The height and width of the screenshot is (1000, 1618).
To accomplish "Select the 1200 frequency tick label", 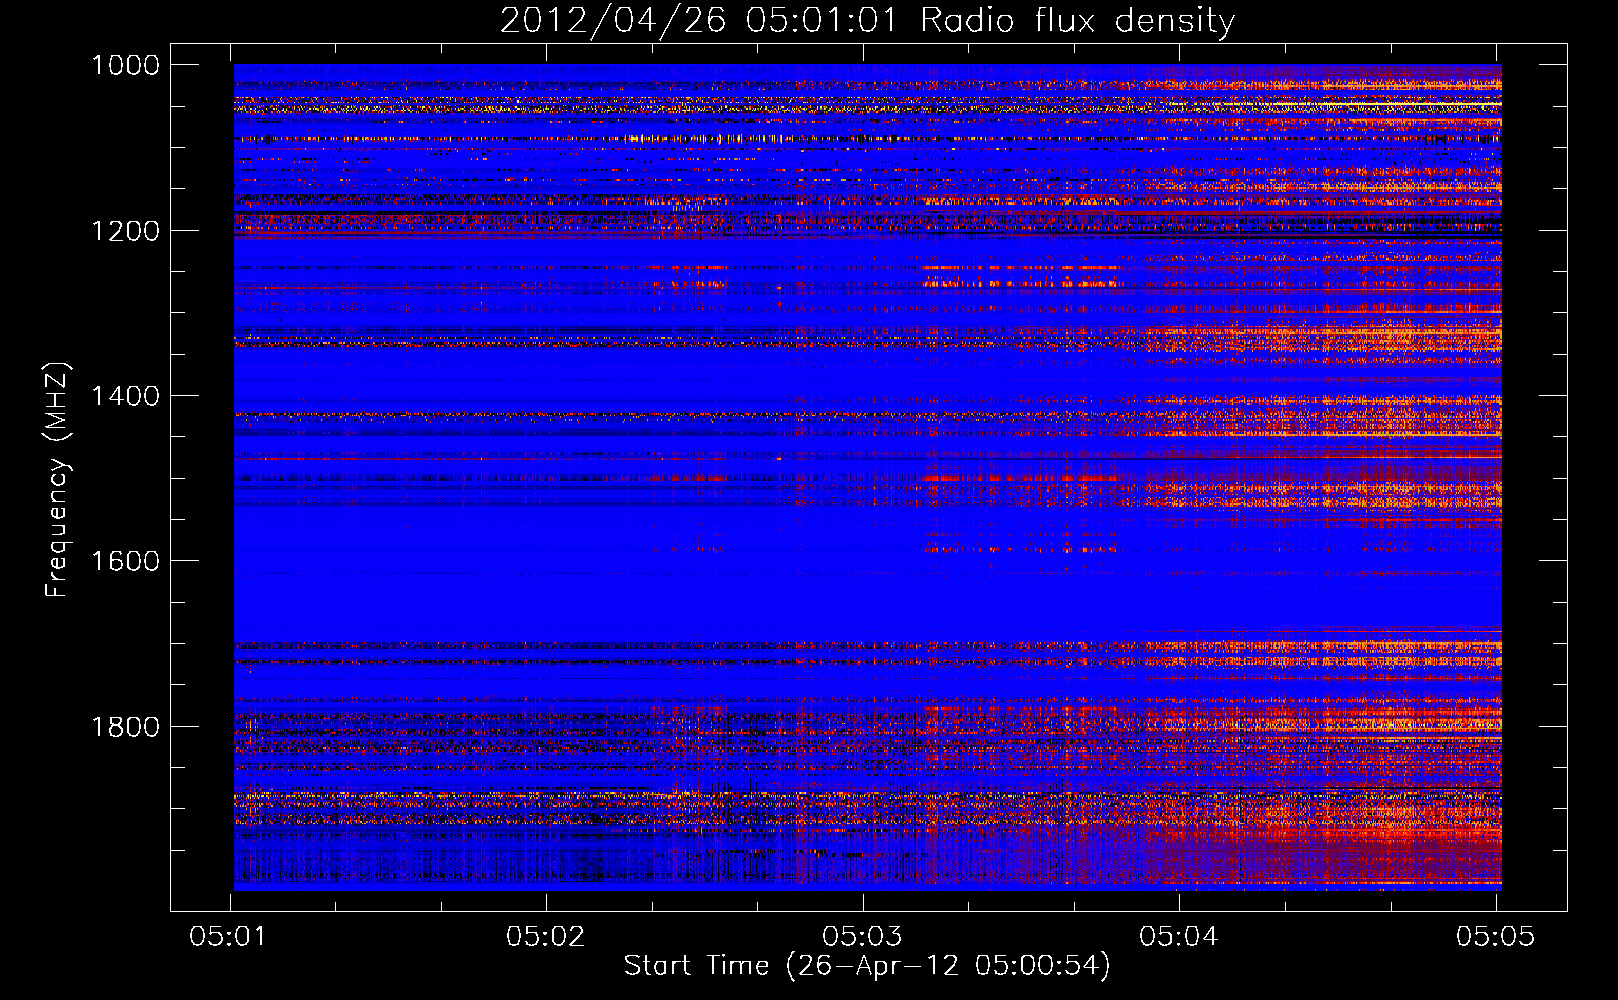I will point(125,231).
